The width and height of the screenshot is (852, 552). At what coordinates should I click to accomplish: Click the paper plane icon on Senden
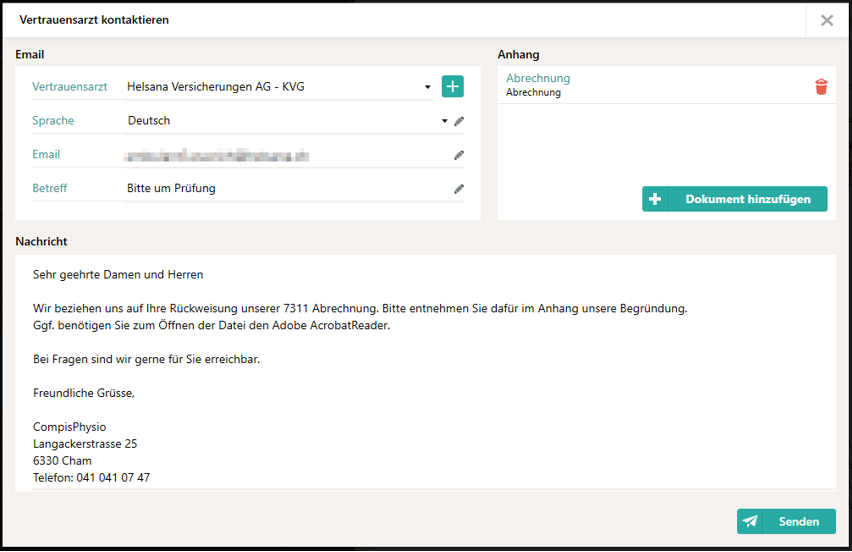(750, 521)
